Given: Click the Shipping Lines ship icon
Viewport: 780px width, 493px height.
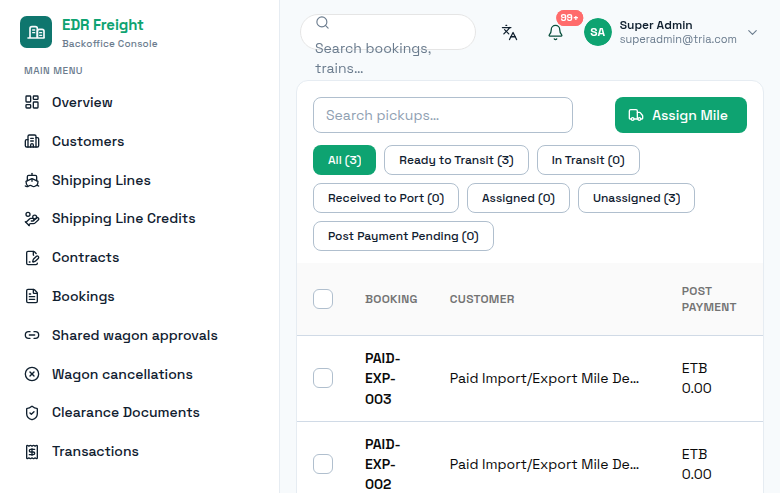Looking at the screenshot, I should coord(32,180).
